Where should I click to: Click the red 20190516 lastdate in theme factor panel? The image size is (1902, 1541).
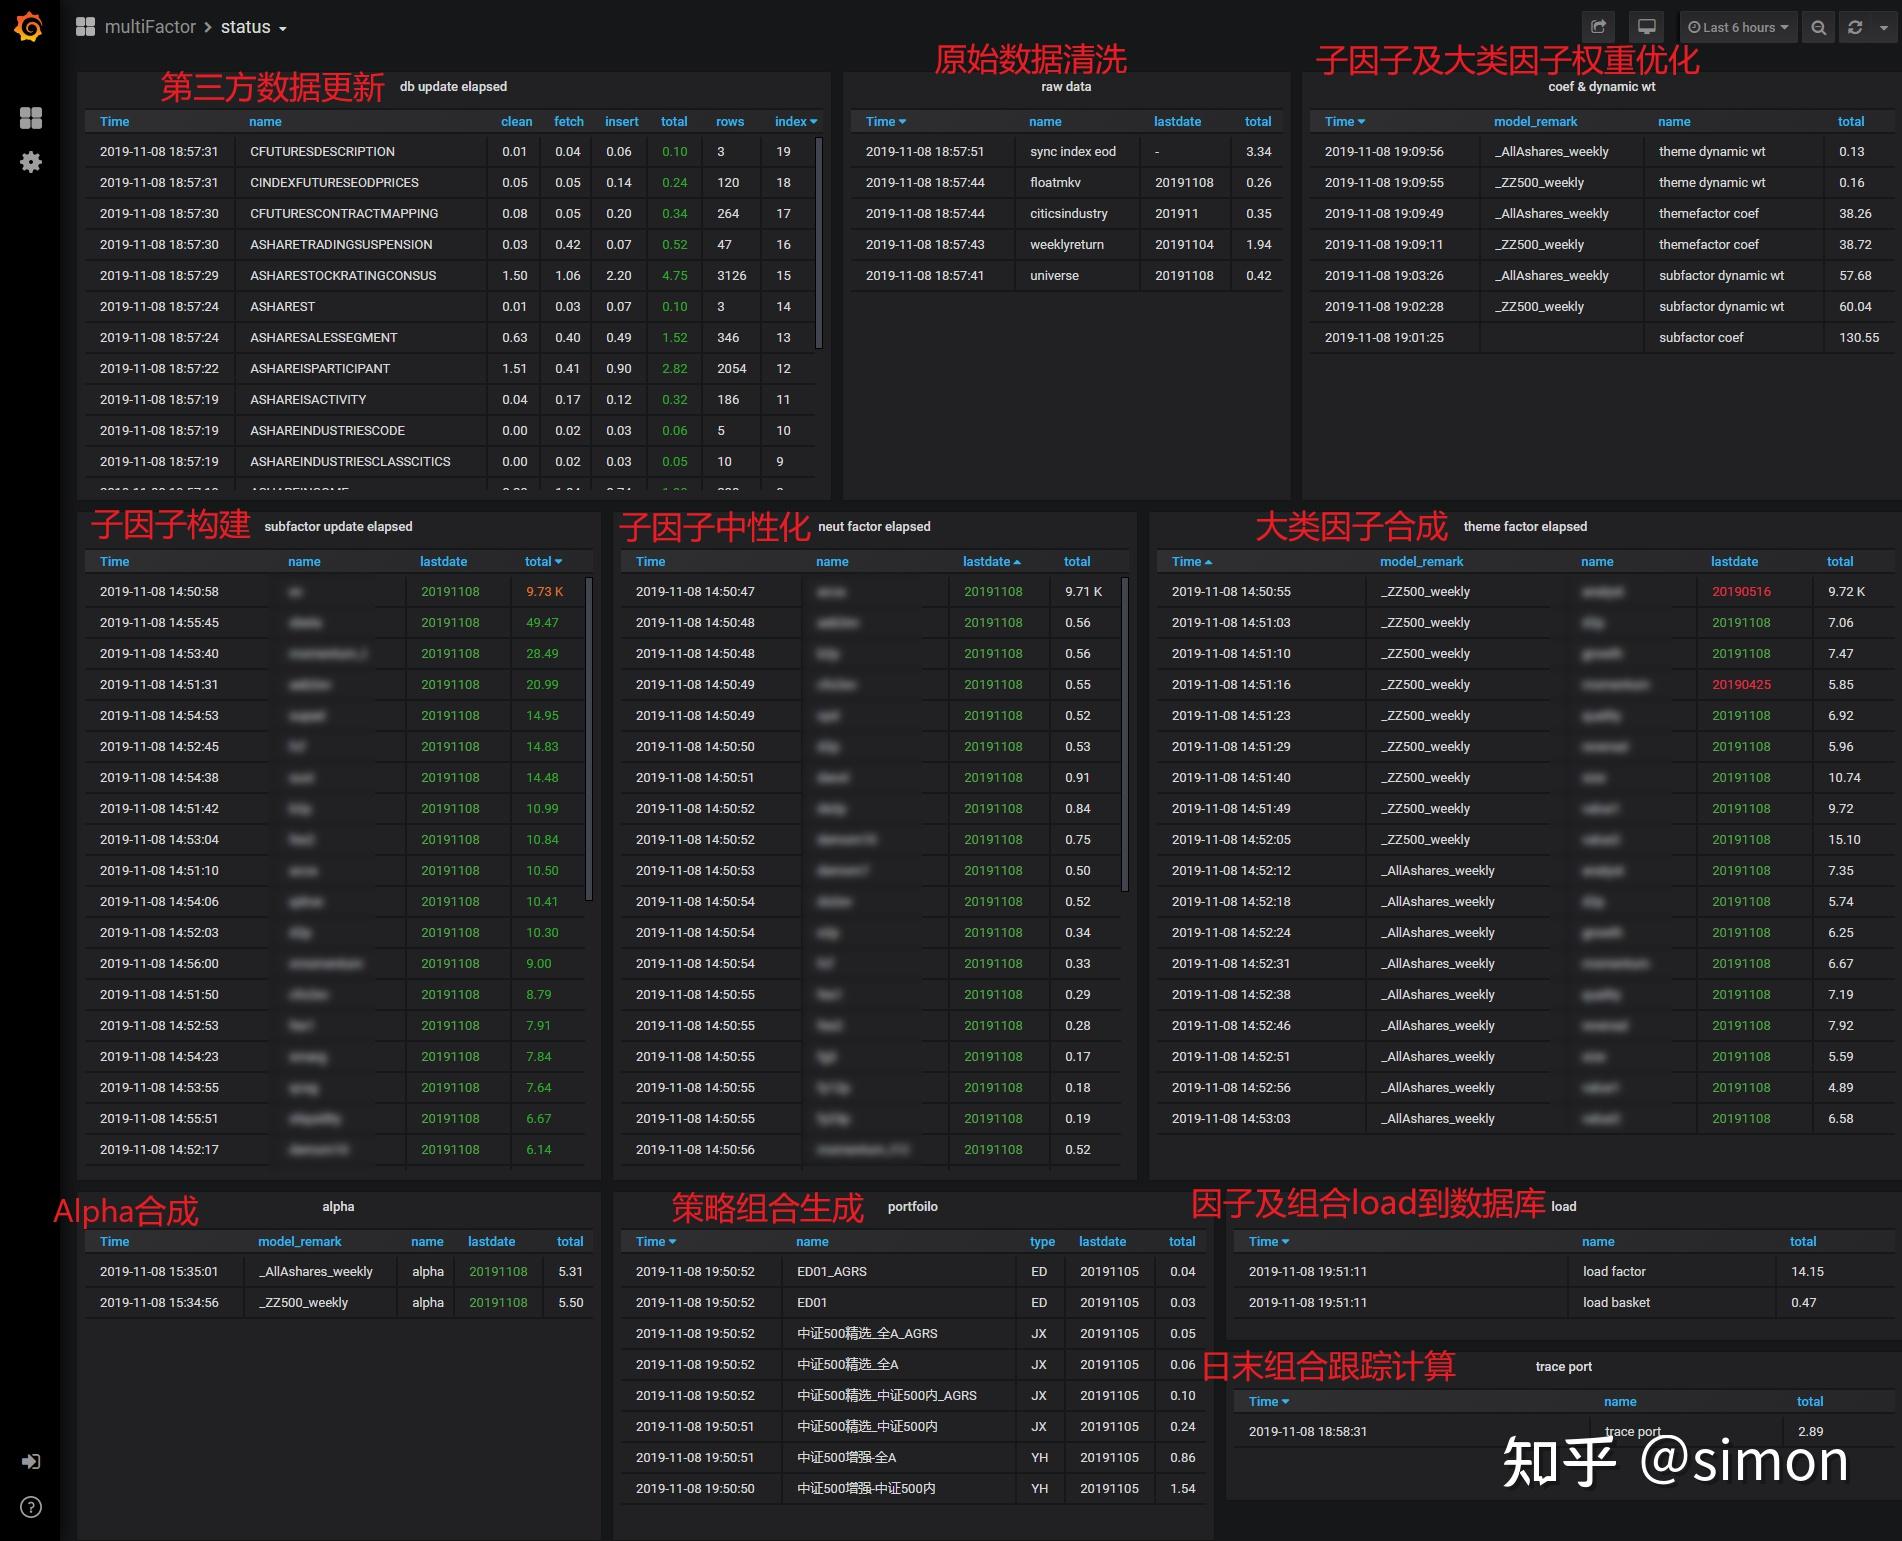click(1741, 591)
